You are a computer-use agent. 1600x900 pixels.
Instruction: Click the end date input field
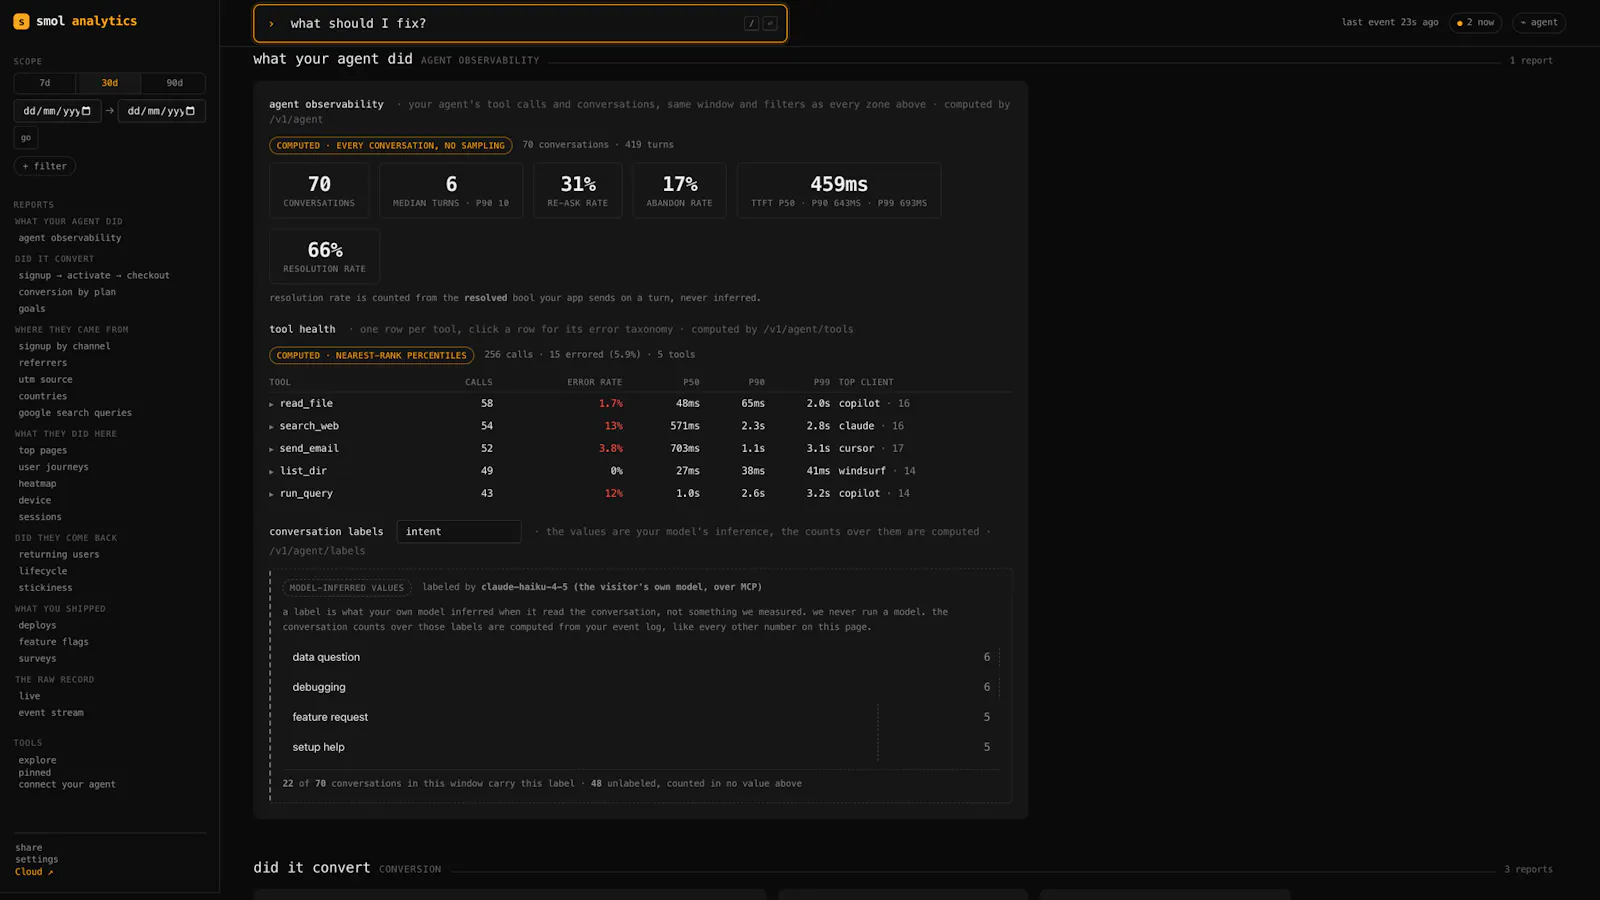pyautogui.click(x=162, y=111)
